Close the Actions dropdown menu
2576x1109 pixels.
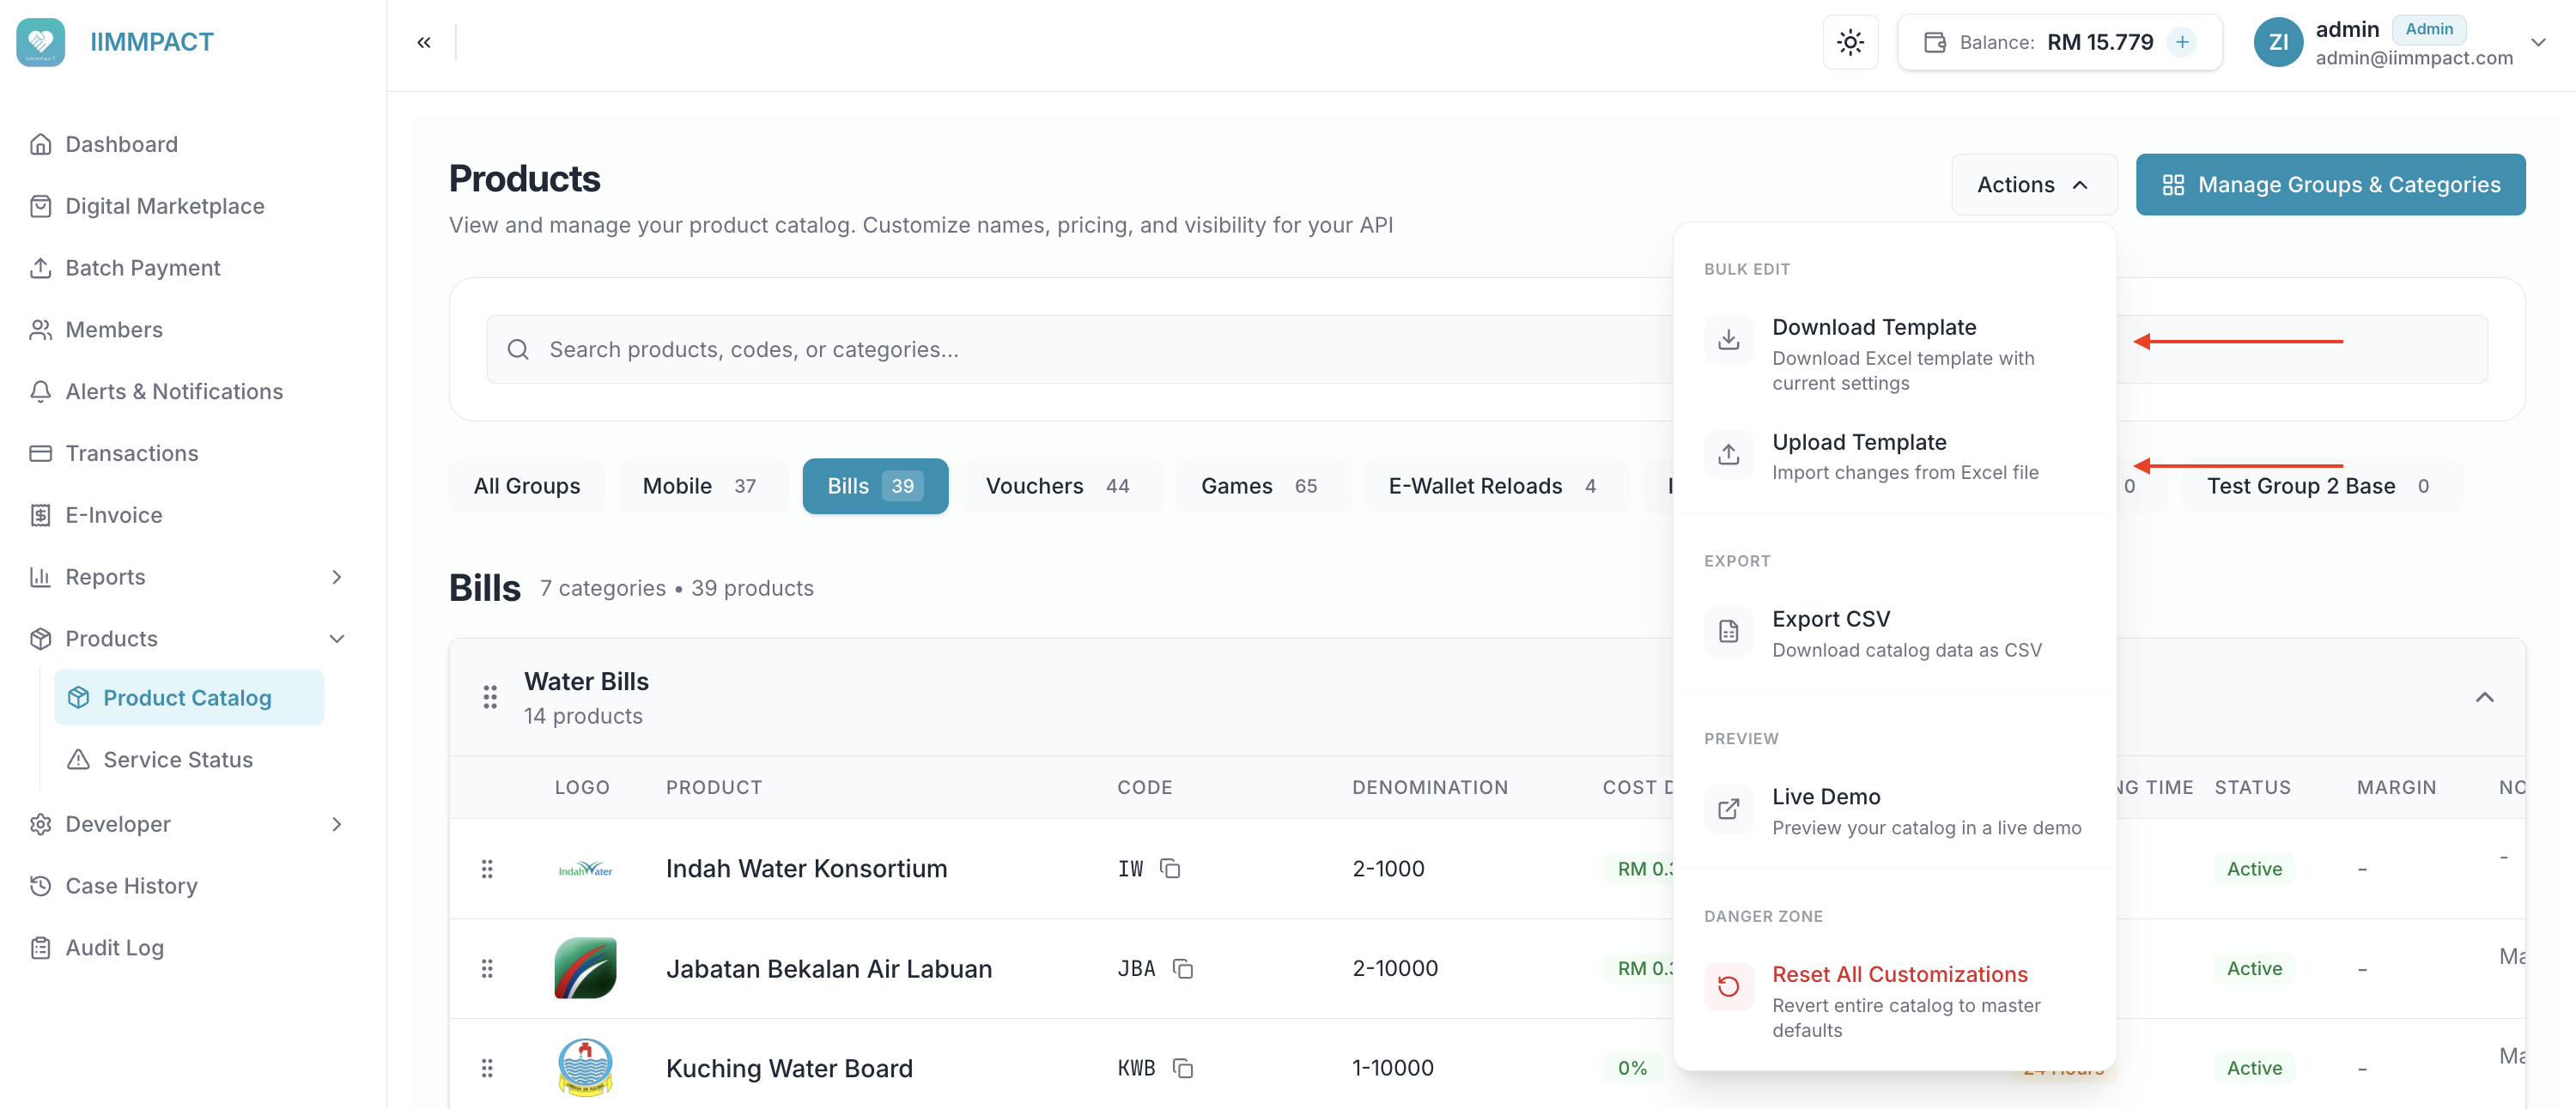tap(2034, 185)
